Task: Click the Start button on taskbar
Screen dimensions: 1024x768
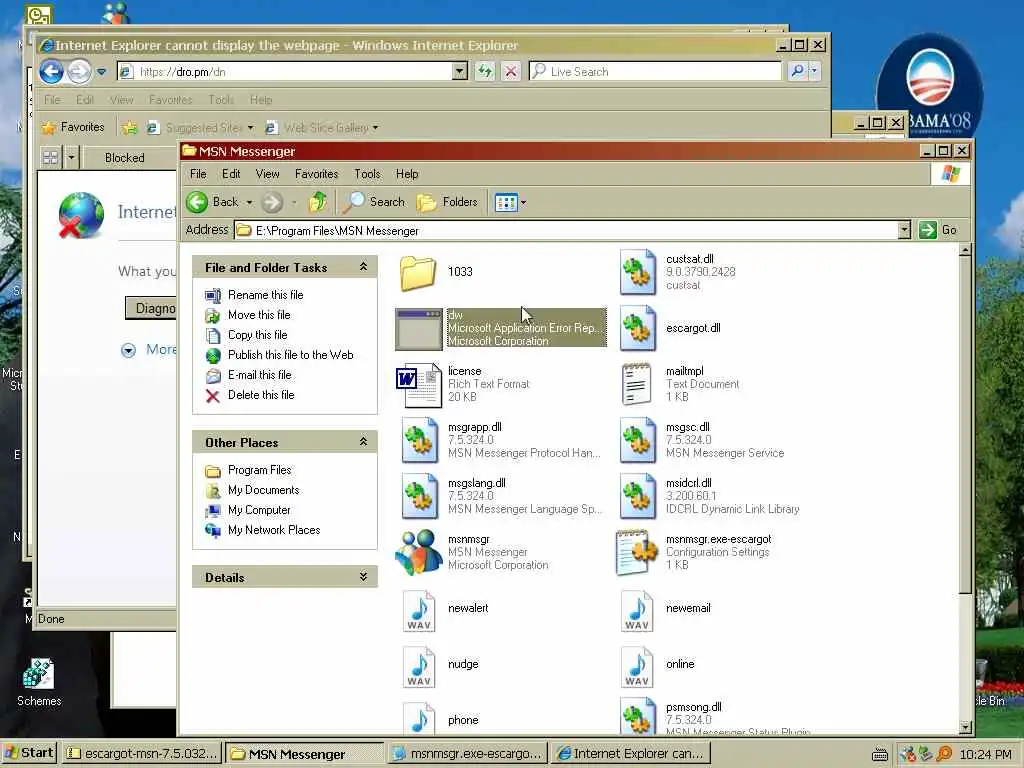Action: tap(29, 753)
